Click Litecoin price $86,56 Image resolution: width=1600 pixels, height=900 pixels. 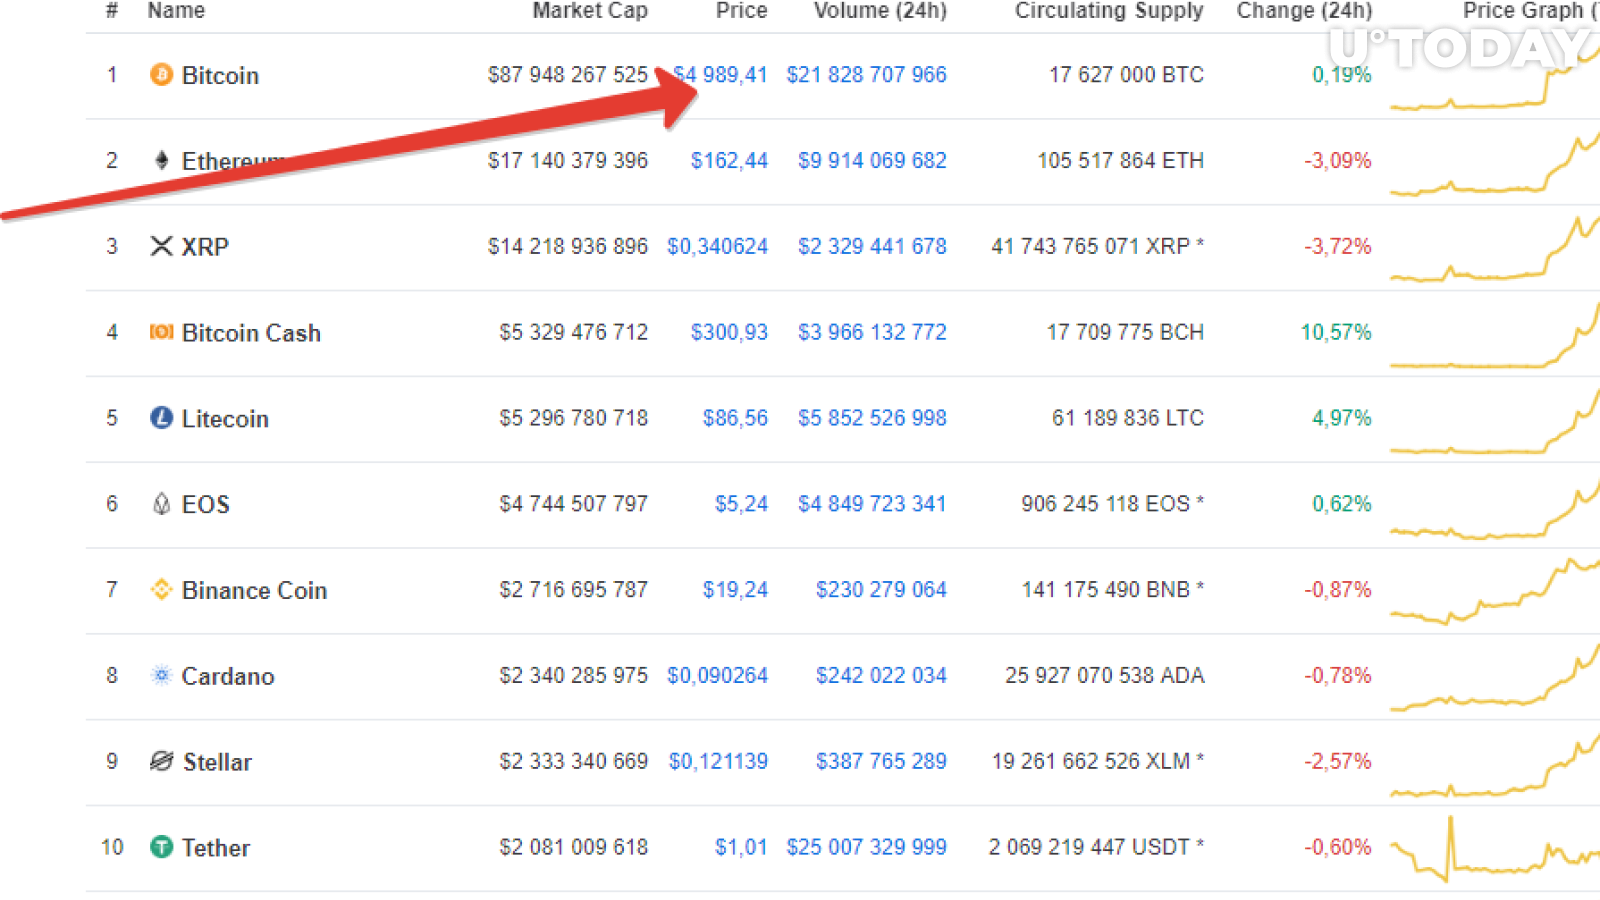click(x=735, y=419)
